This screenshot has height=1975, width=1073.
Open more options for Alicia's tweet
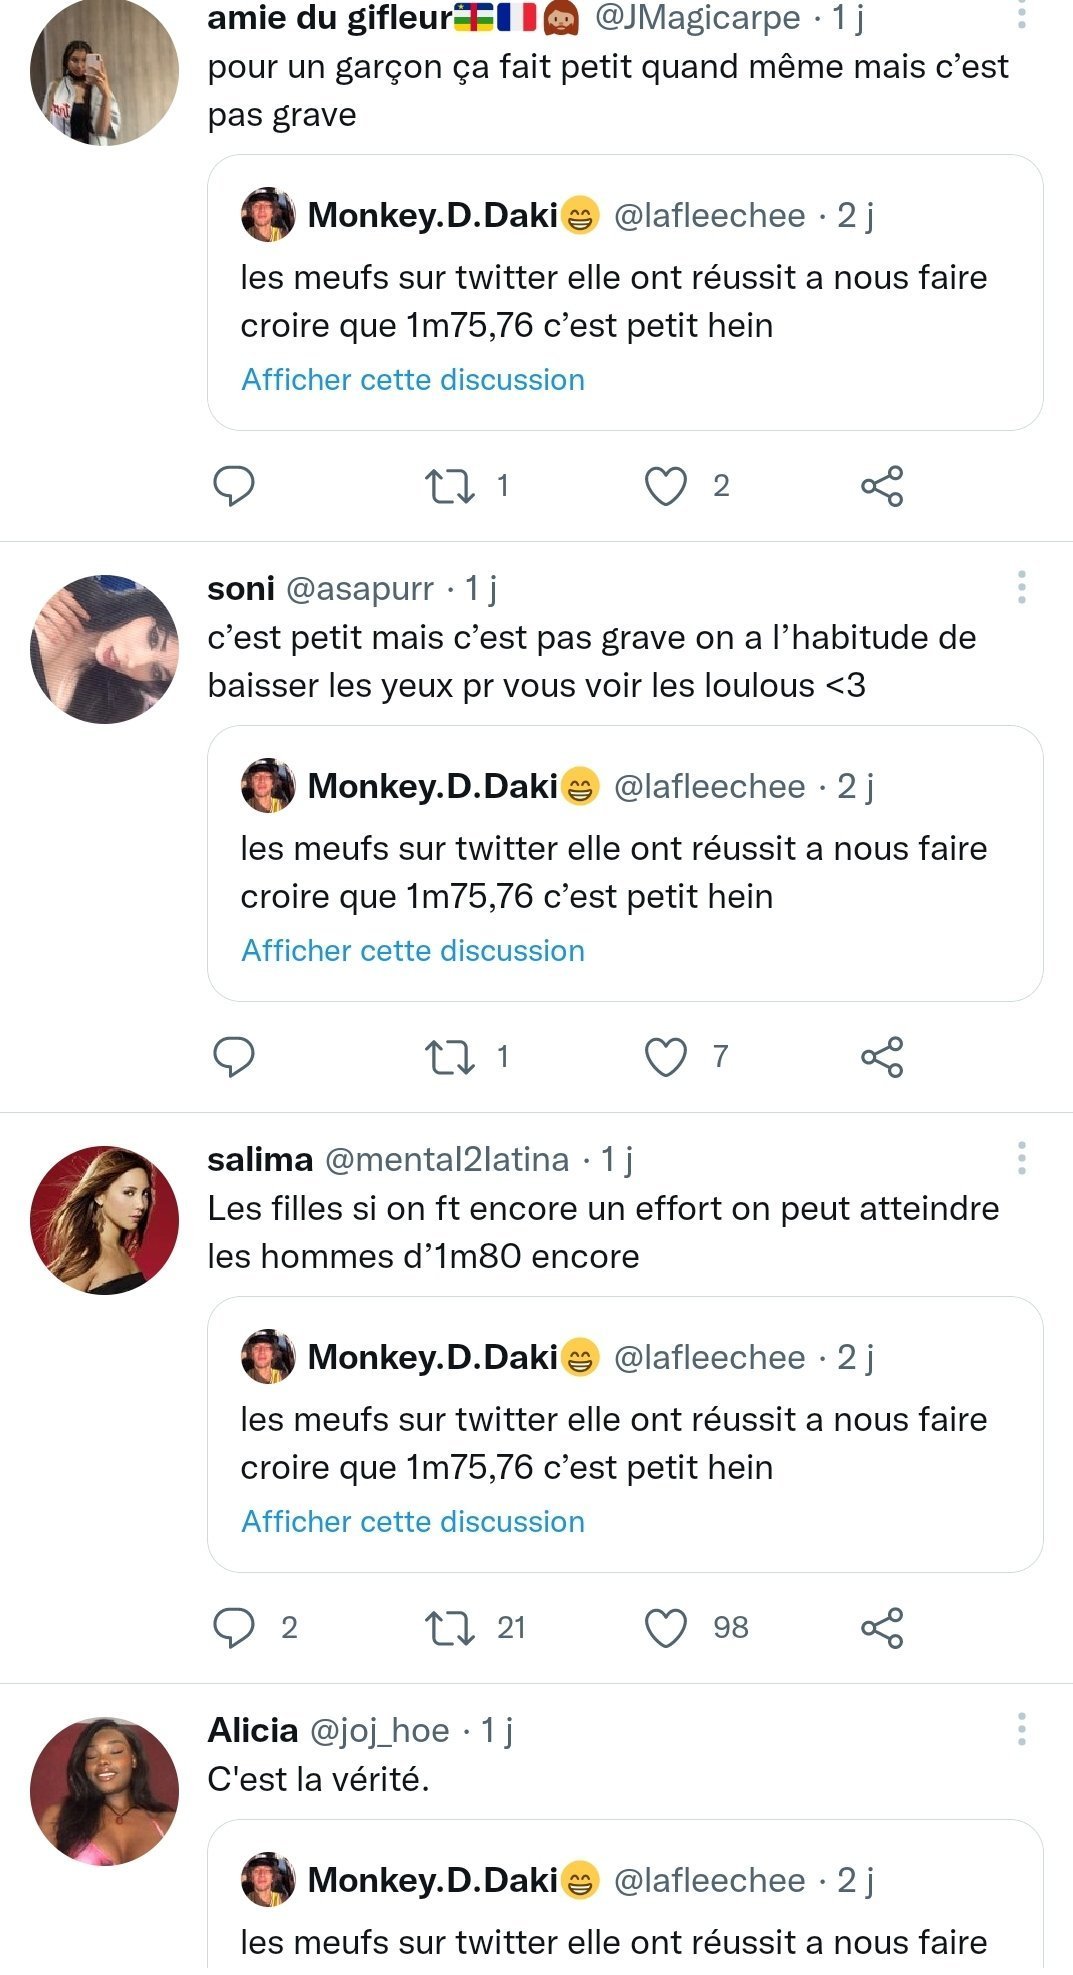point(1021,1729)
